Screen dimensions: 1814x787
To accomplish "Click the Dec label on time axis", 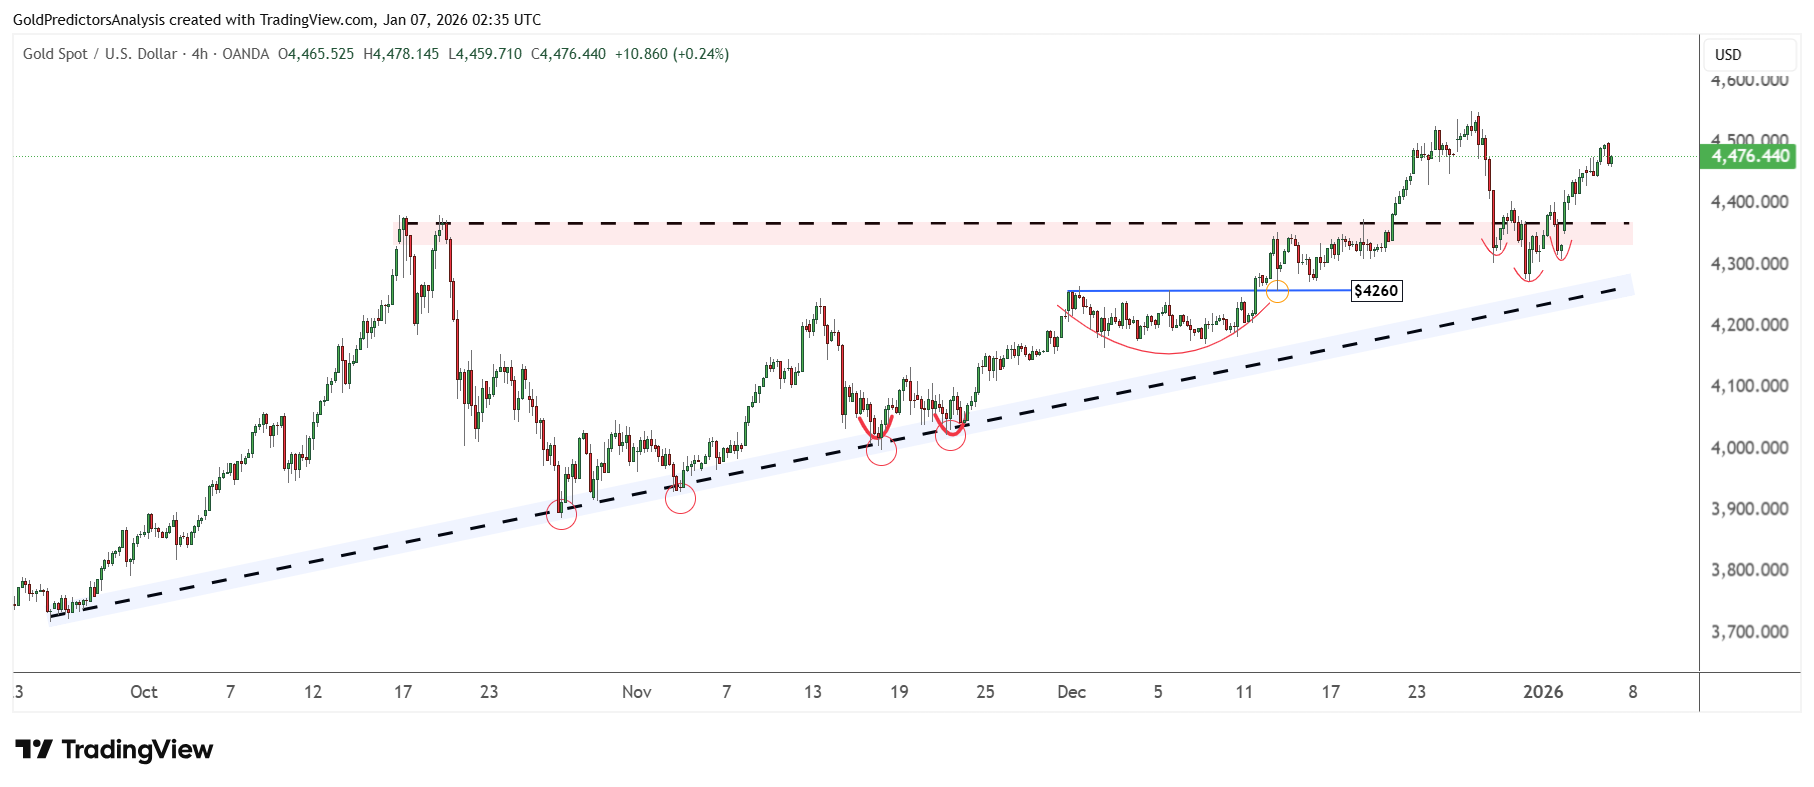I will (x=1072, y=692).
